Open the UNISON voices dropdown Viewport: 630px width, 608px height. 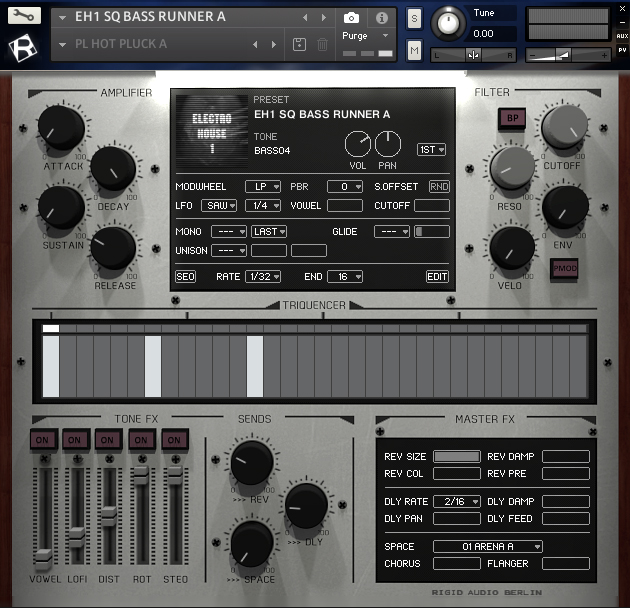coord(229,250)
